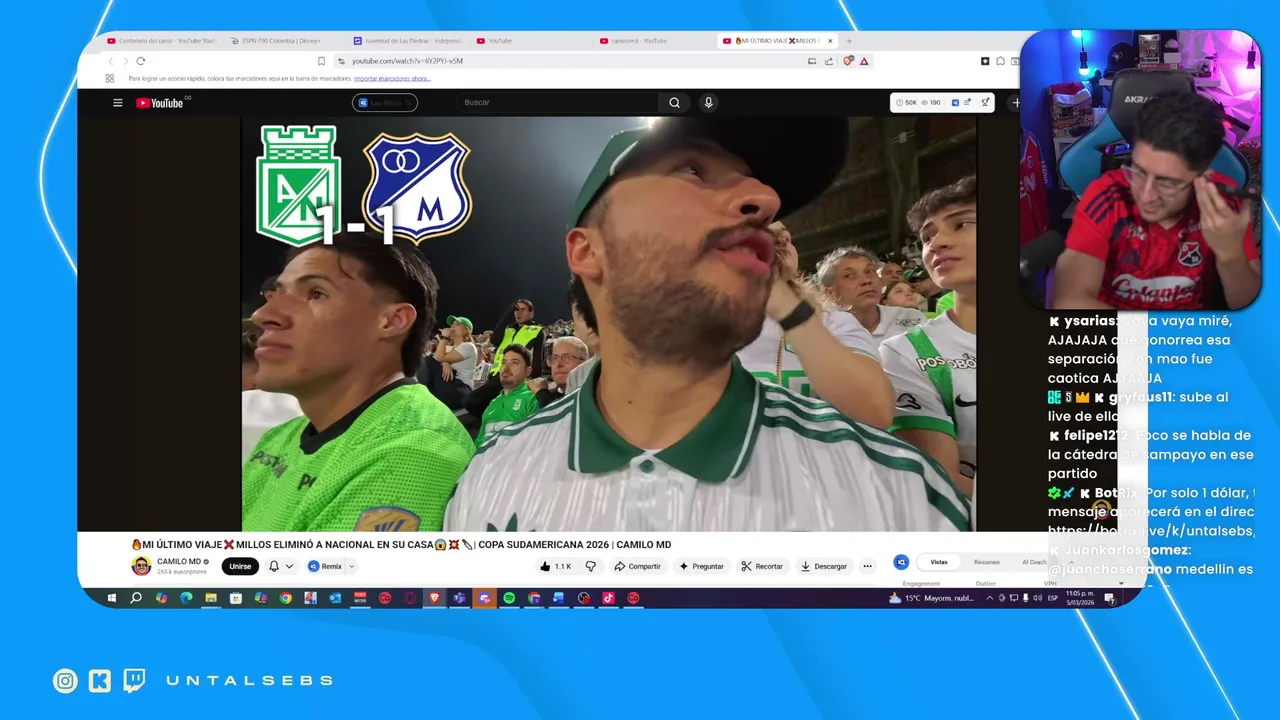This screenshot has height=720, width=1280.
Task: Like the video showing 1.1 K
Action: [x=555, y=566]
